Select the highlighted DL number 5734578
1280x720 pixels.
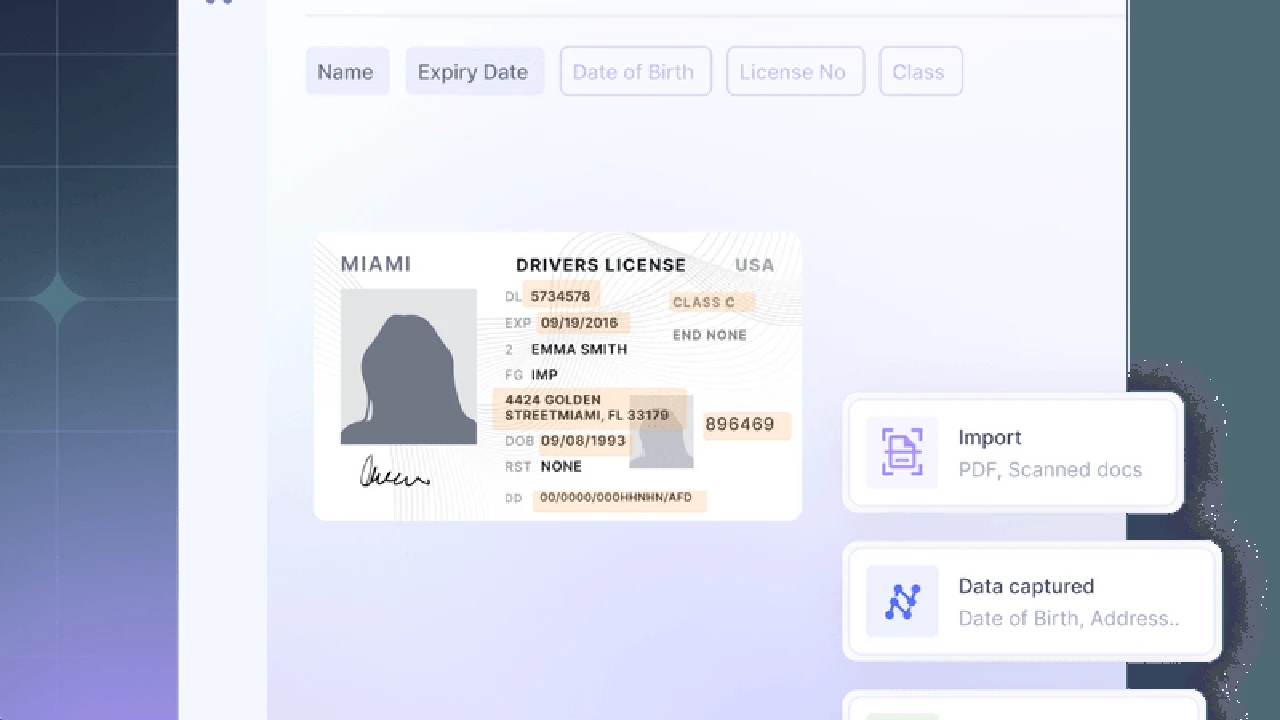[x=561, y=296]
